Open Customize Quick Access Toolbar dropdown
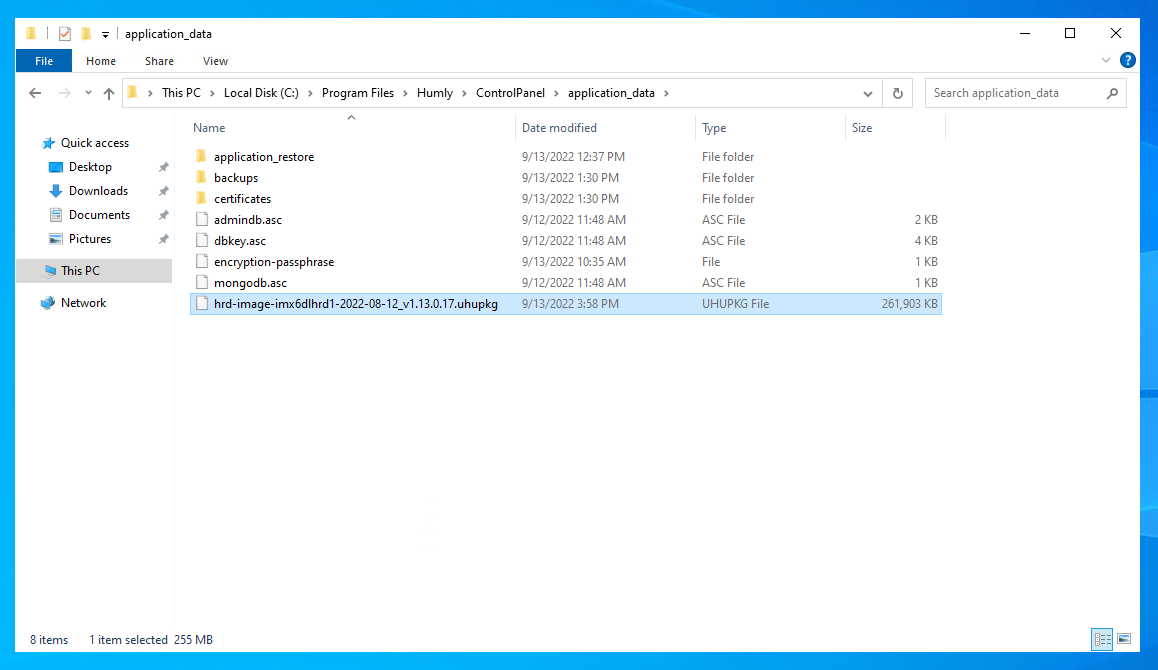Image resolution: width=1158 pixels, height=670 pixels. pyautogui.click(x=105, y=34)
